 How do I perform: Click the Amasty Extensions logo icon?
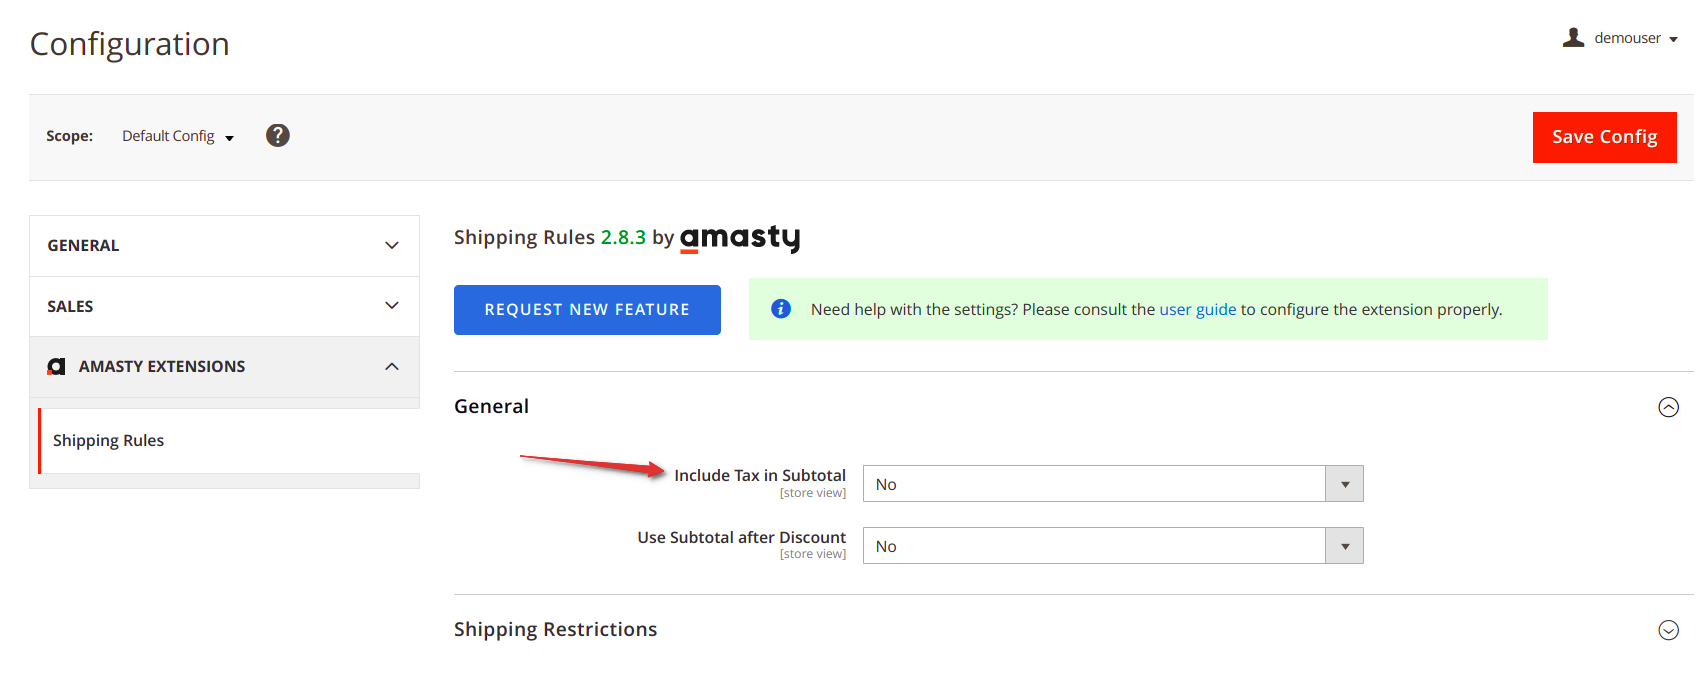[x=57, y=367]
